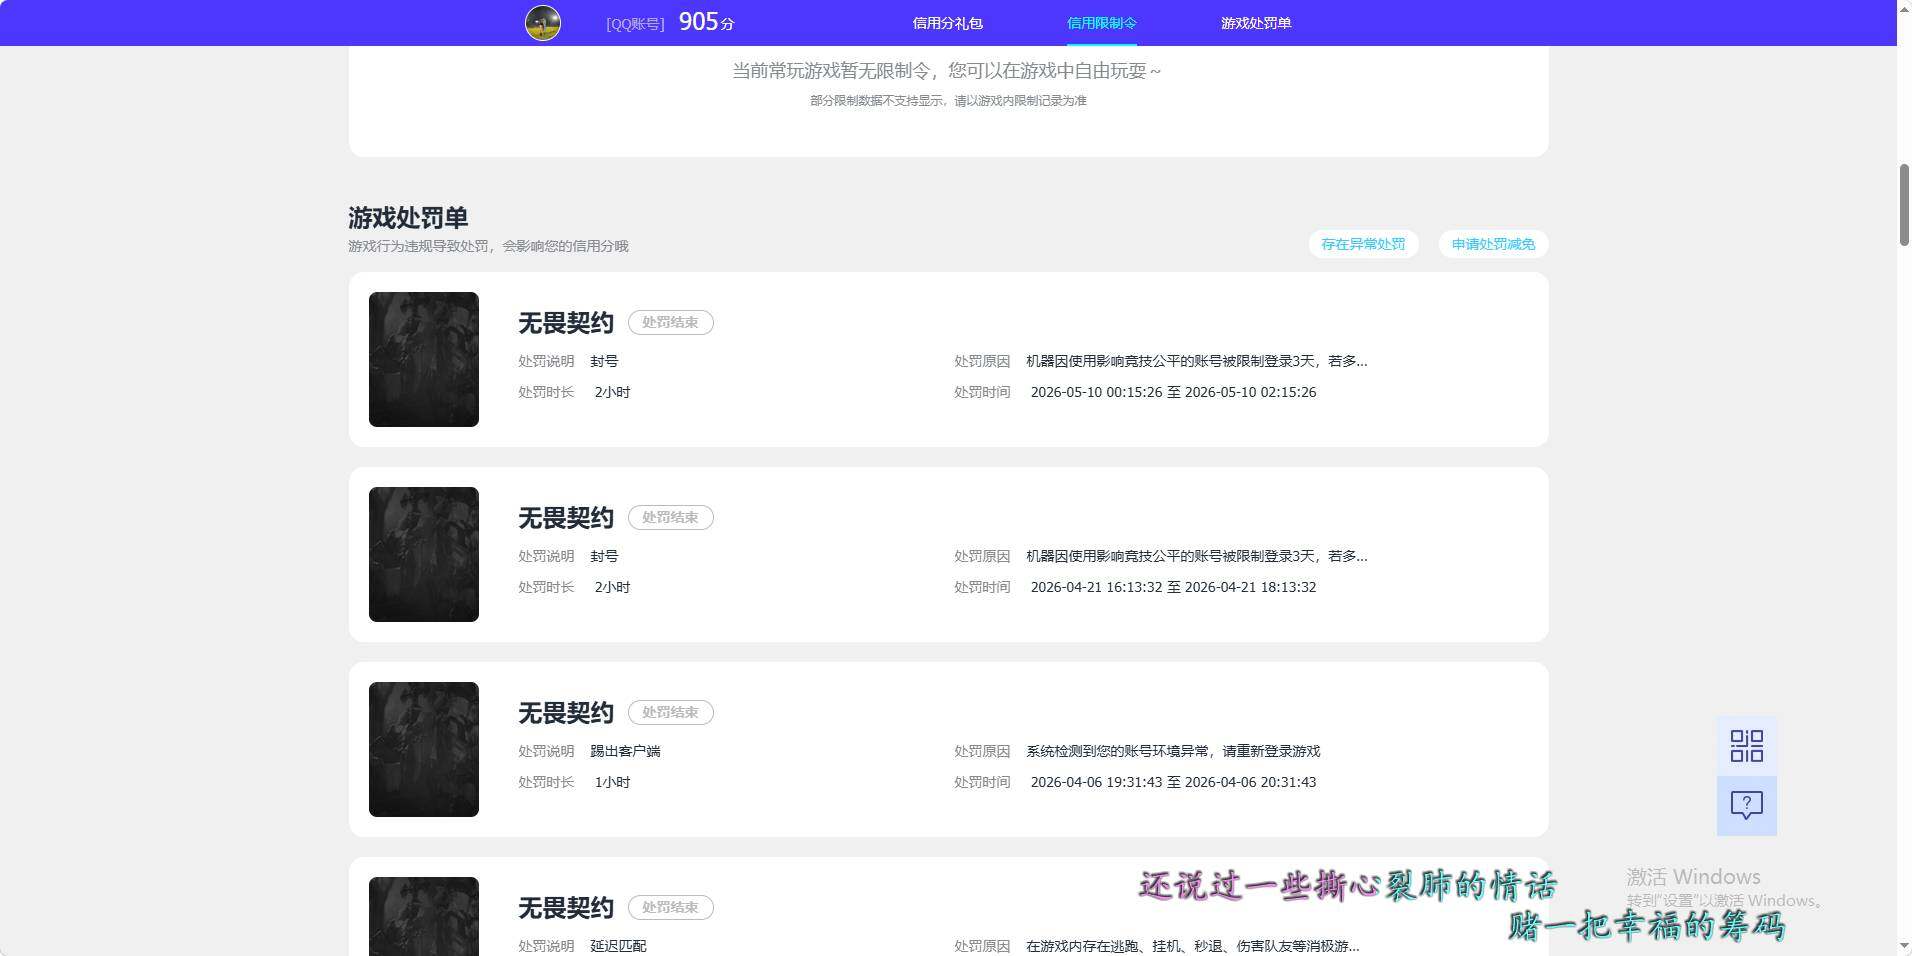Open the QR code floating icon
The image size is (1912, 956).
coord(1746,746)
